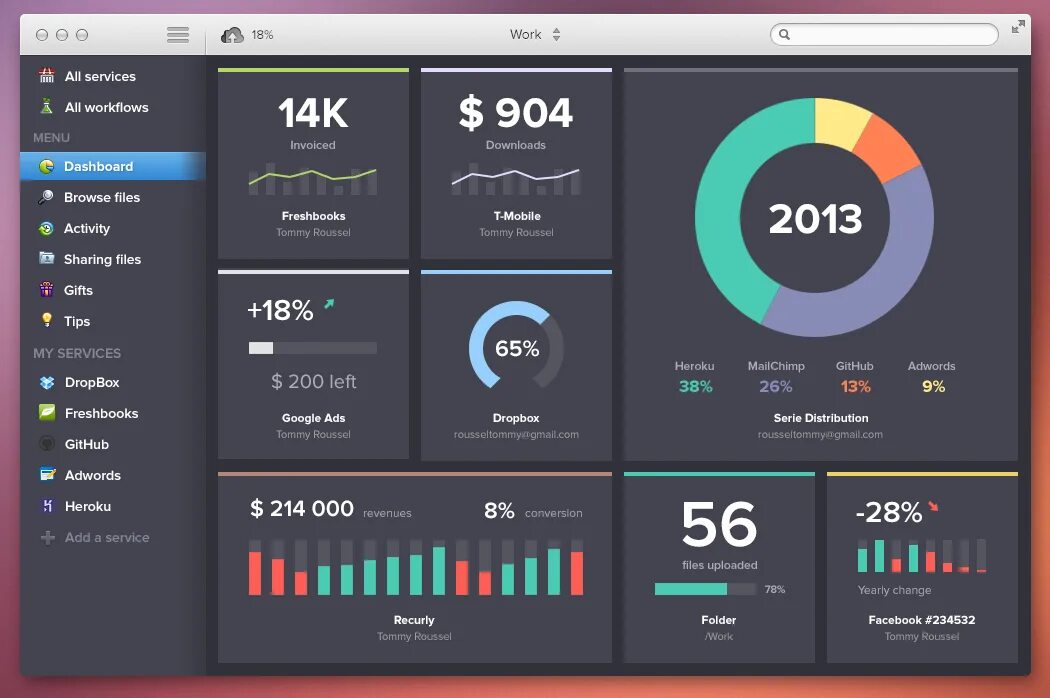Click the GitHub 13% legend value

coord(855,387)
